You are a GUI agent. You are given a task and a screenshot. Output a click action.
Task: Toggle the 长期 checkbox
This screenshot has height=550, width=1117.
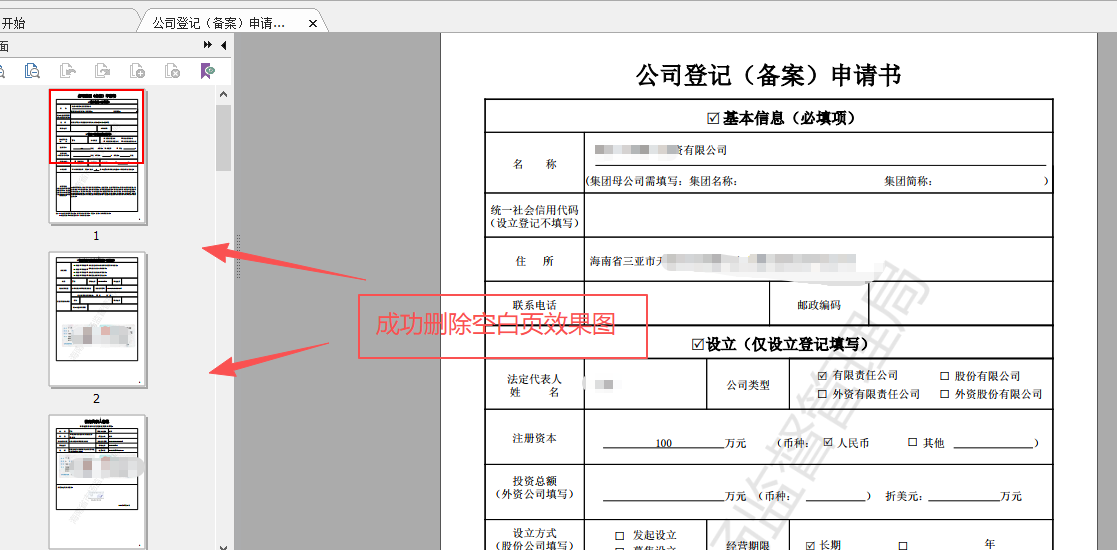[809, 545]
